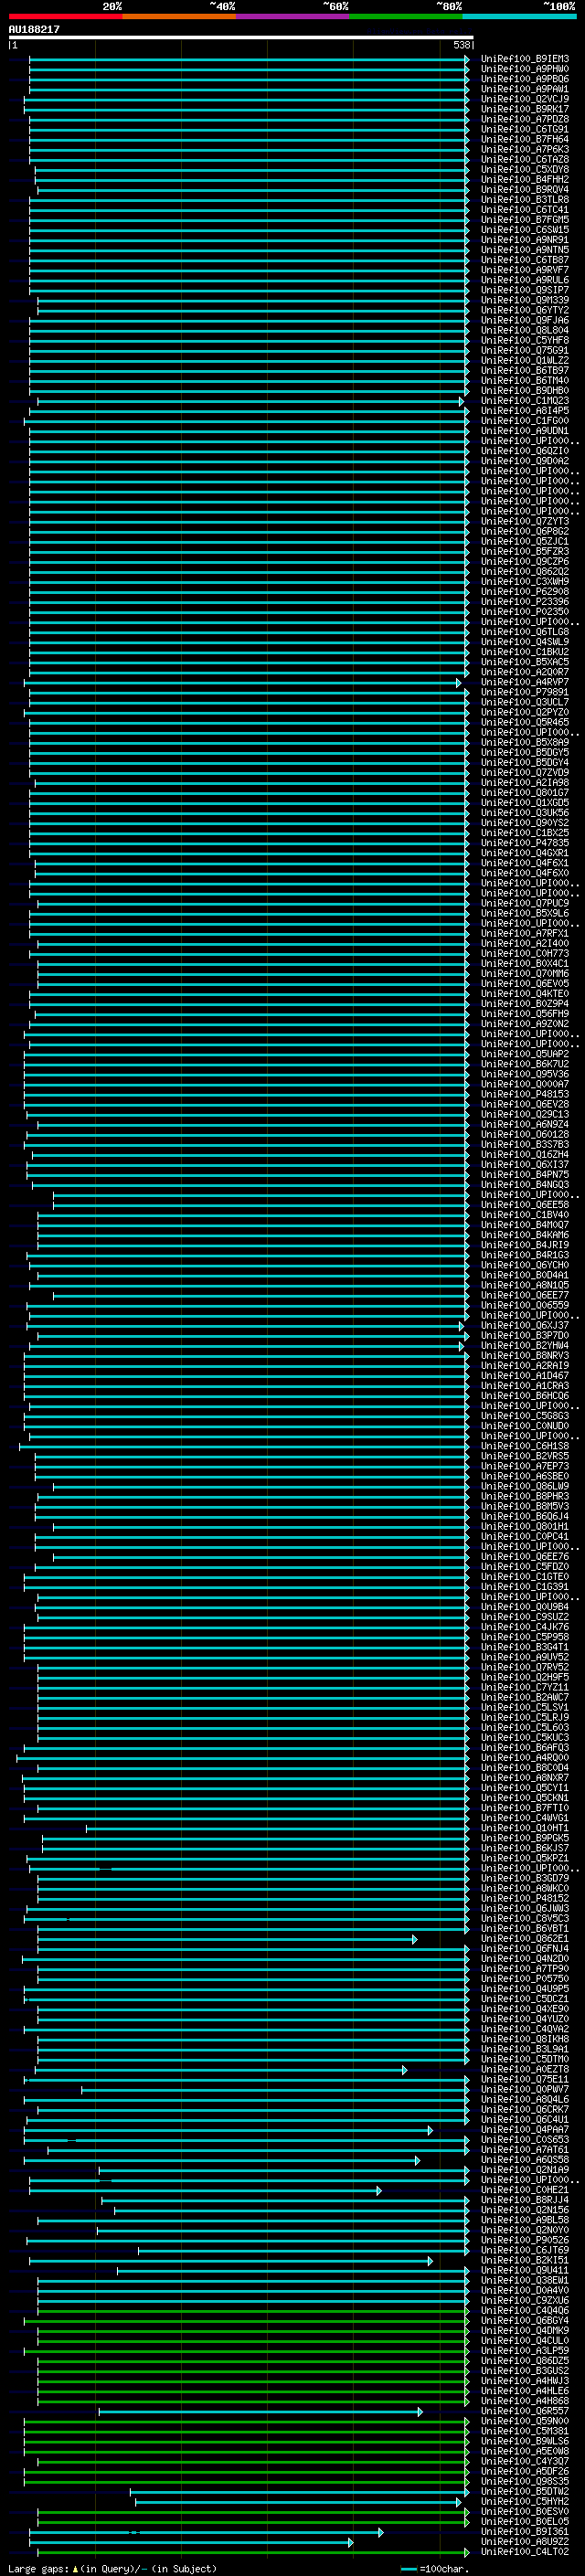Click the white query sequence ruler bar
Screen dimensions: 585x2576
coord(241,37)
